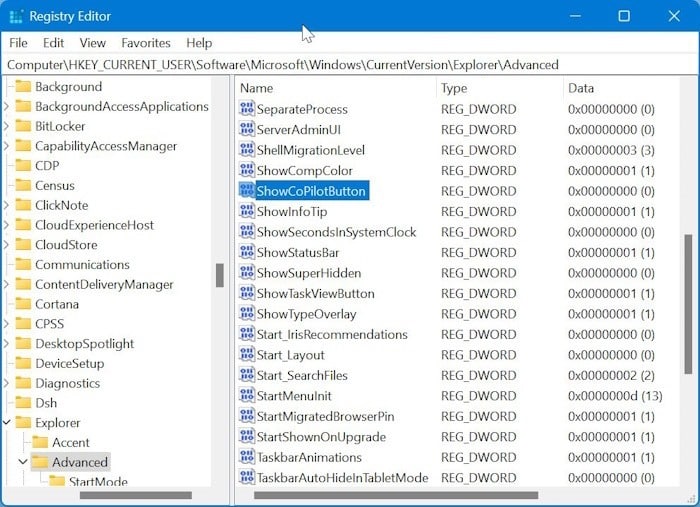Select the StartMode subkey
The height and width of the screenshot is (507, 700).
point(98,482)
